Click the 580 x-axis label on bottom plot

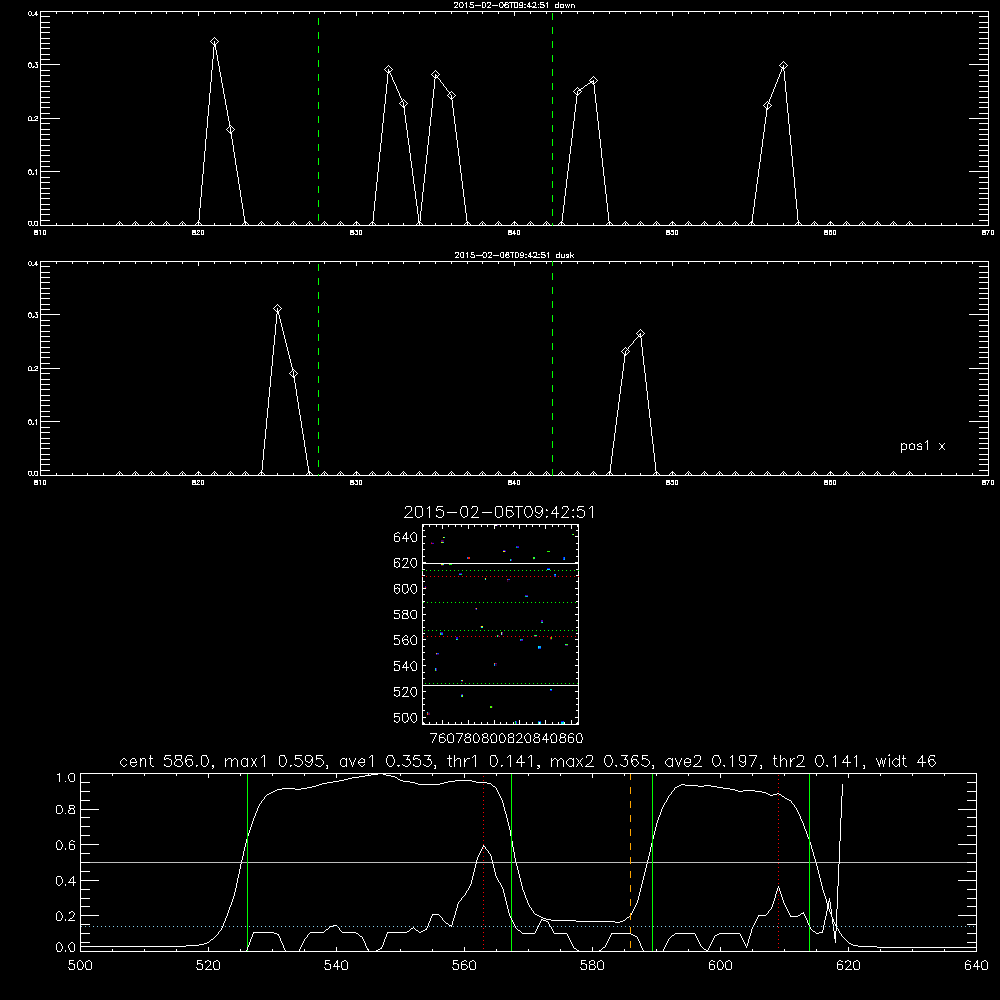tap(592, 966)
